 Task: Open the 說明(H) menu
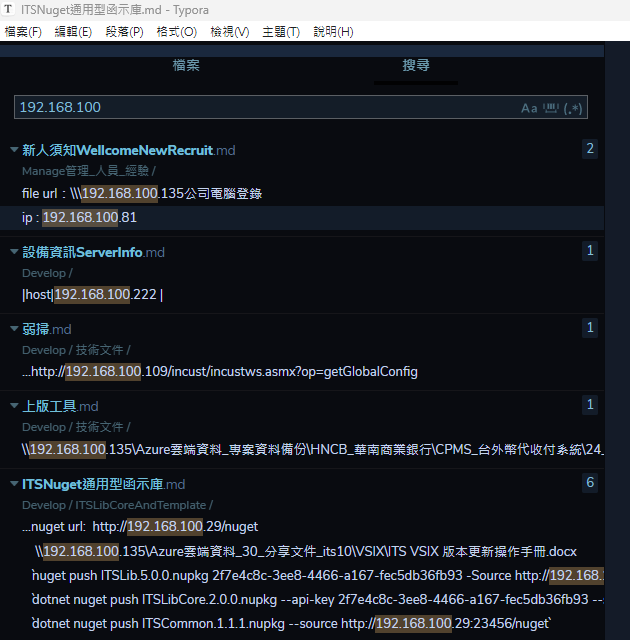click(x=333, y=32)
